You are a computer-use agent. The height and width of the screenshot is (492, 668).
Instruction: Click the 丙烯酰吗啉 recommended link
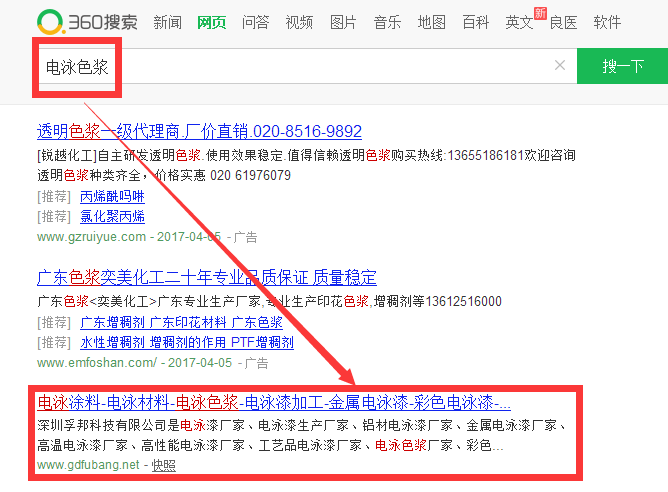coord(112,196)
